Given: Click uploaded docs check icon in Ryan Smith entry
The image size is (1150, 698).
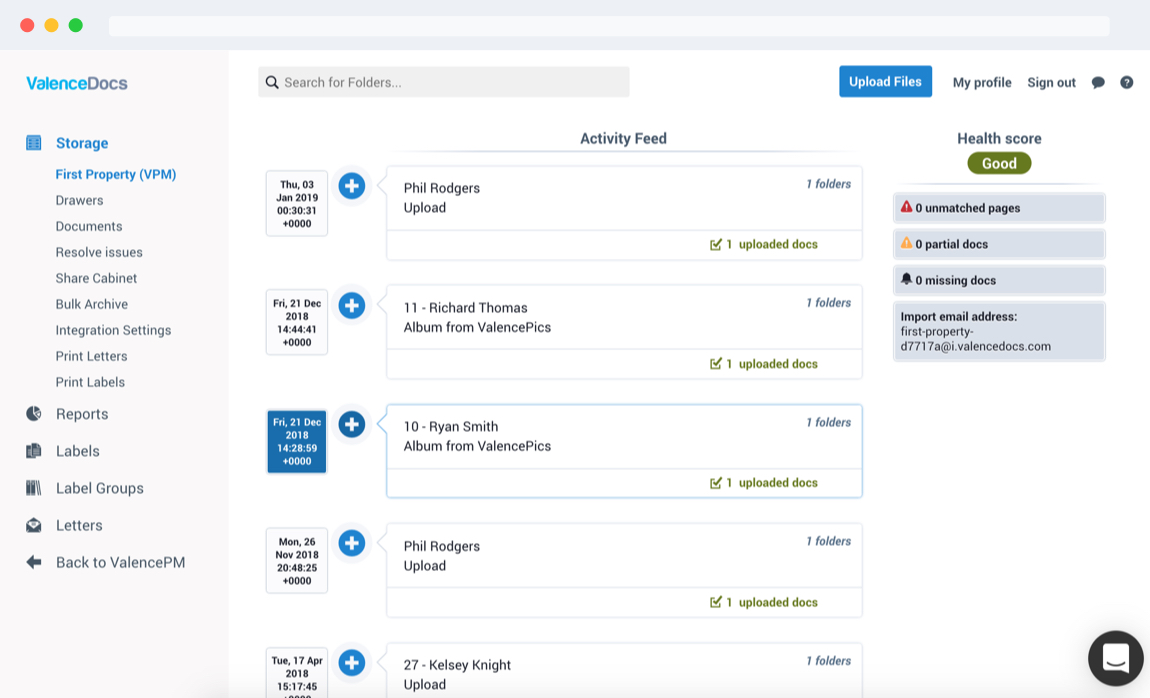Looking at the screenshot, I should click(x=716, y=482).
